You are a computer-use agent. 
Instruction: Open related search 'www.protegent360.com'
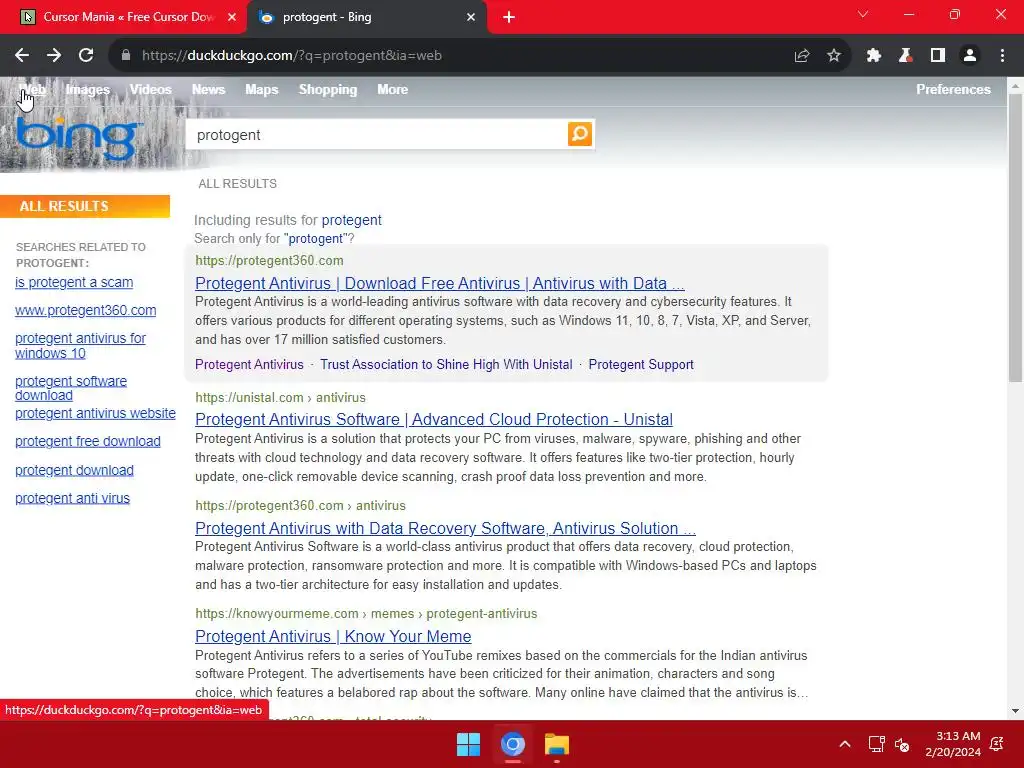(86, 310)
